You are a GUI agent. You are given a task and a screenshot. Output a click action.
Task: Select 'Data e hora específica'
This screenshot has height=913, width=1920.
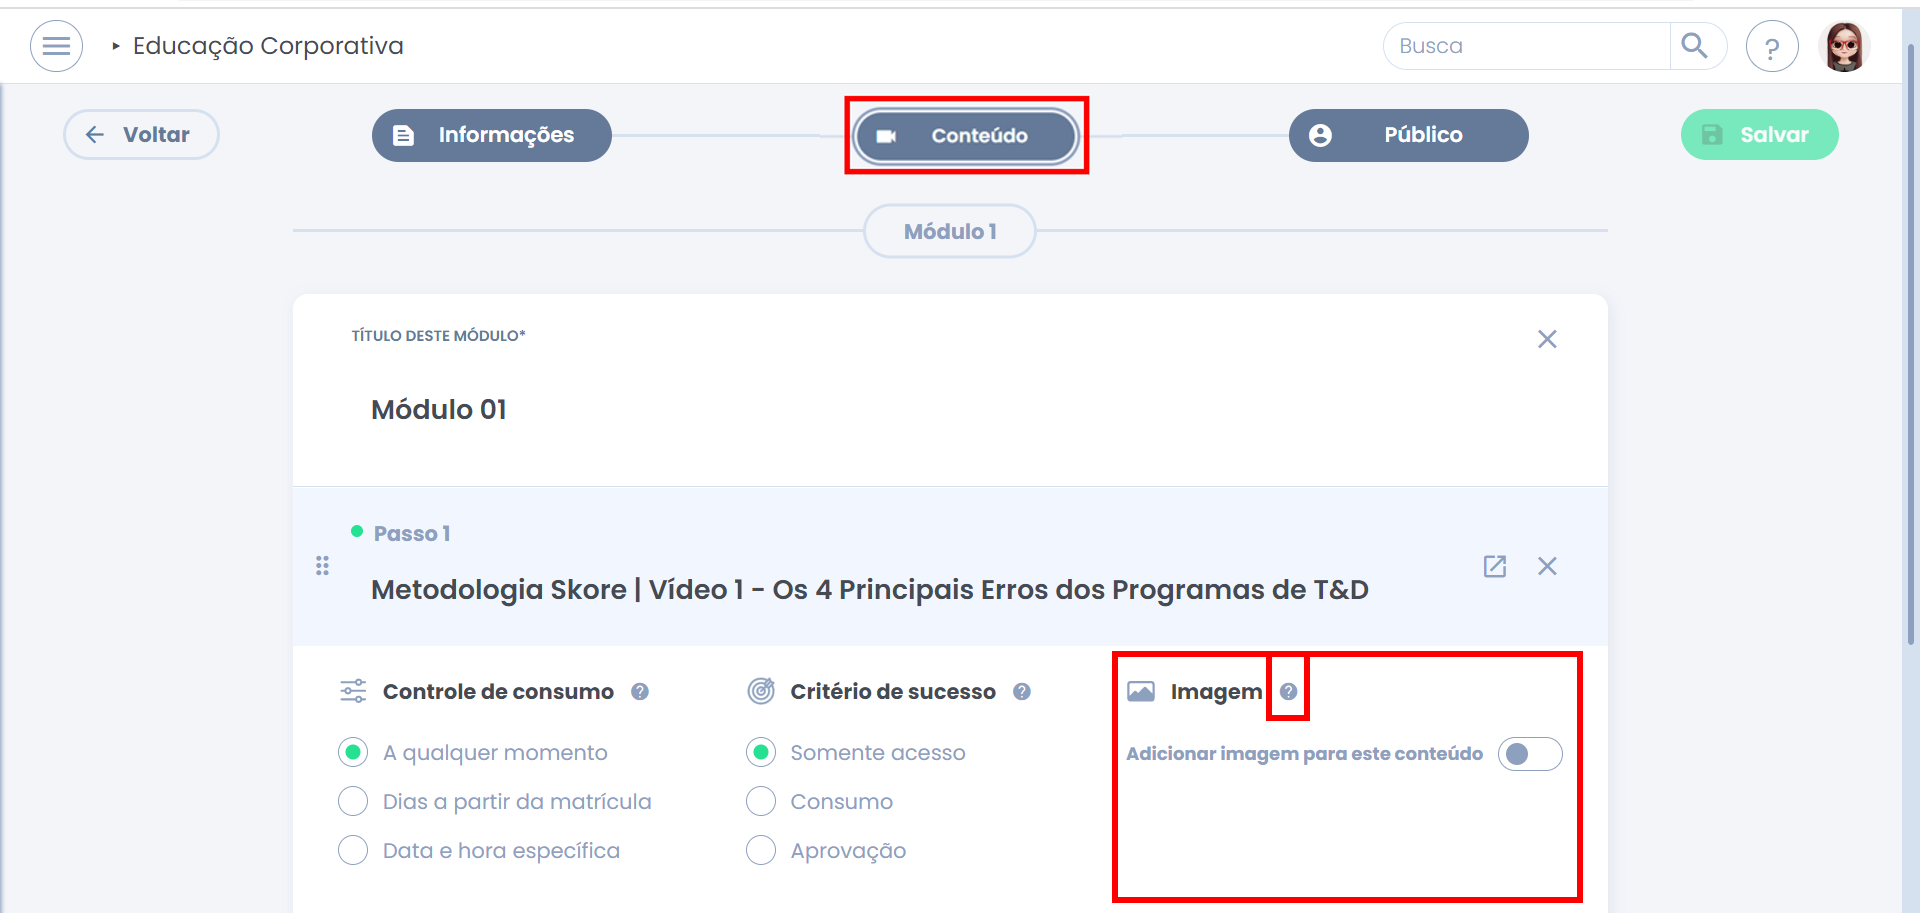point(353,850)
